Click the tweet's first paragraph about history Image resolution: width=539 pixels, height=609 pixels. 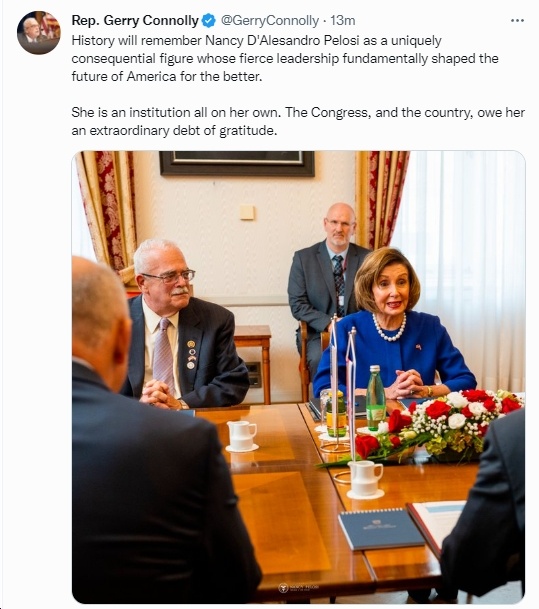(285, 58)
